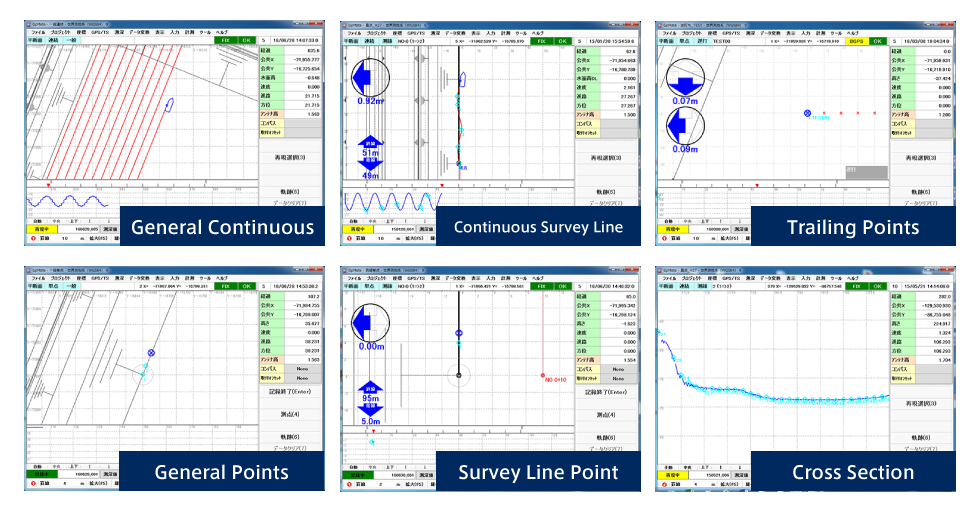Click OK indicator in Trailing Points window
The width and height of the screenshot is (980, 511).
[x=878, y=41]
